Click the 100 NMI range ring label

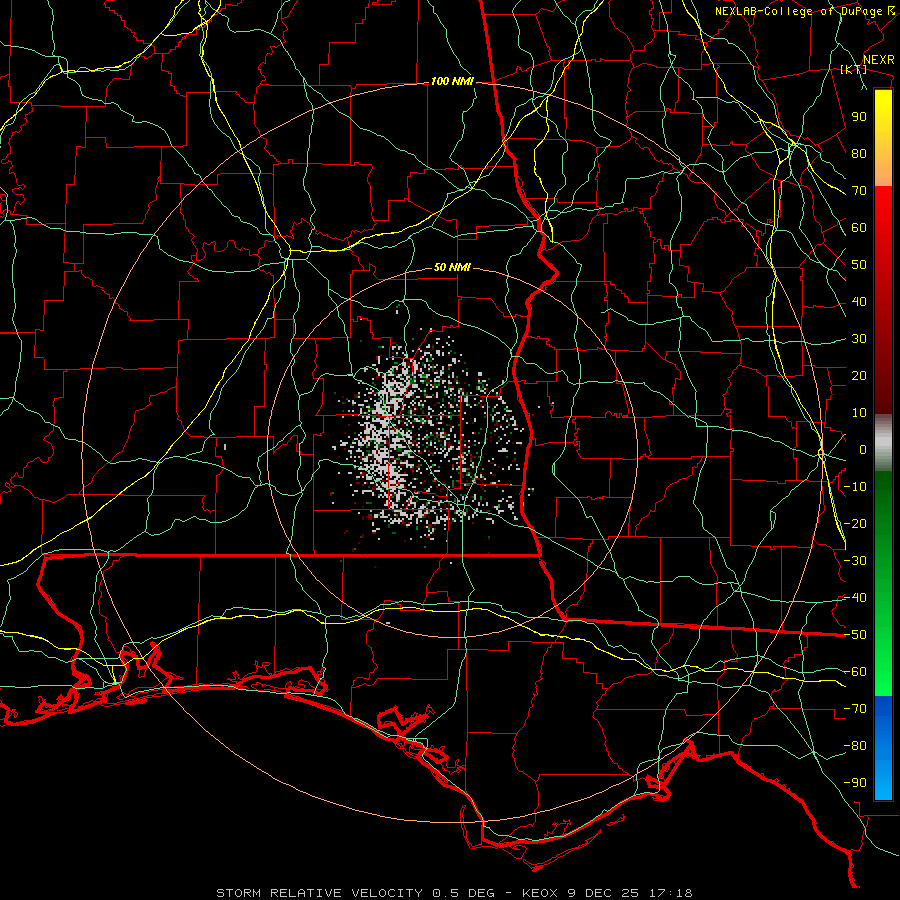pyautogui.click(x=452, y=82)
